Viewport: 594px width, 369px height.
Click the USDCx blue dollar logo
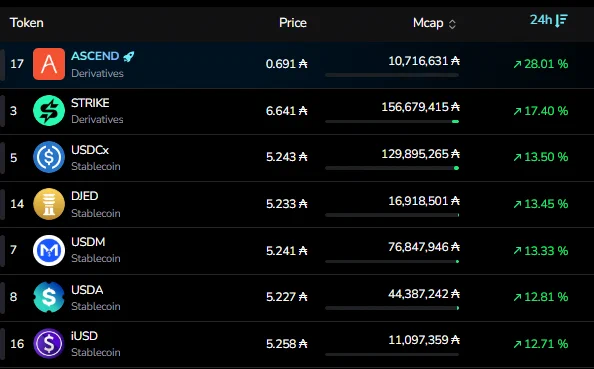49,157
